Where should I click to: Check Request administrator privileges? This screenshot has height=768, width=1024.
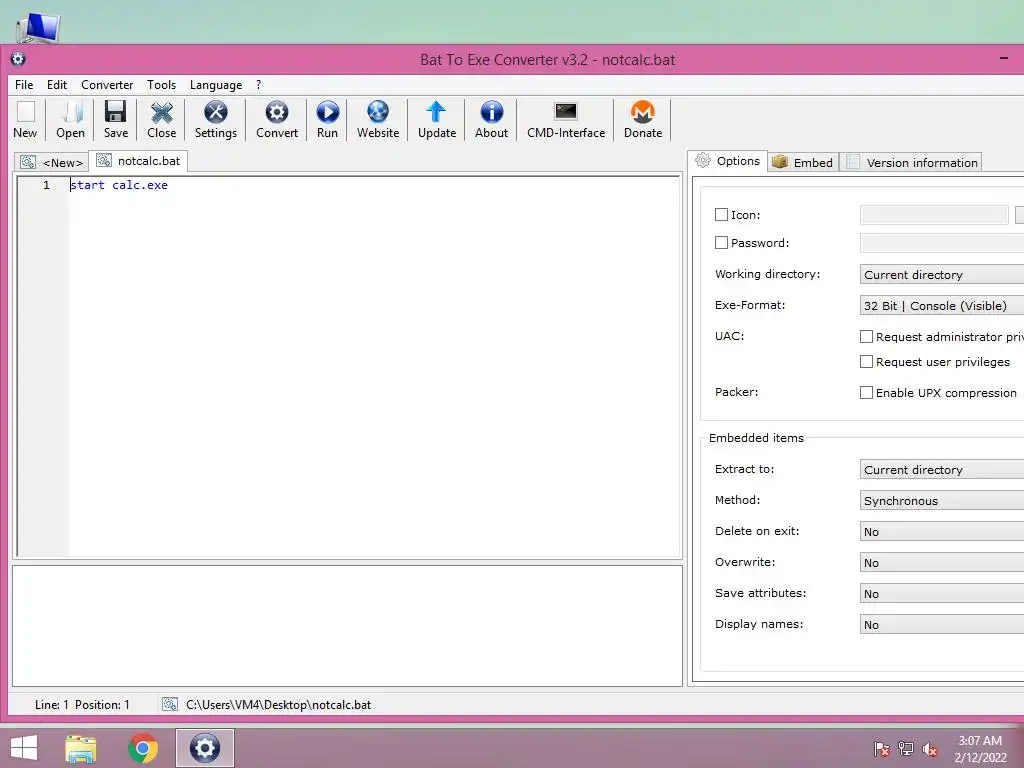pos(866,336)
